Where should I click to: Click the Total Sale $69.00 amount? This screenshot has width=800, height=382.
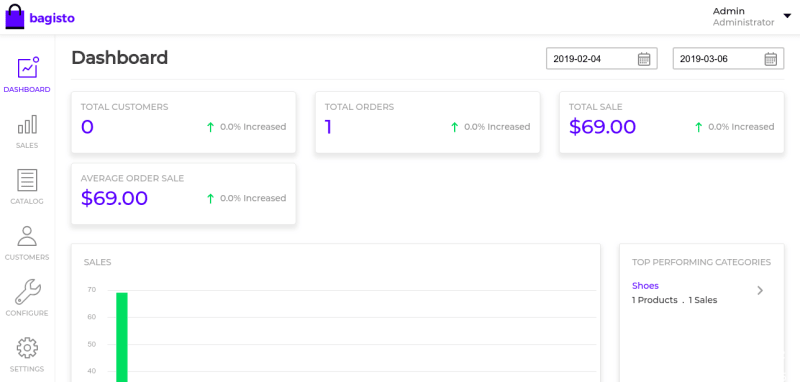coord(603,127)
